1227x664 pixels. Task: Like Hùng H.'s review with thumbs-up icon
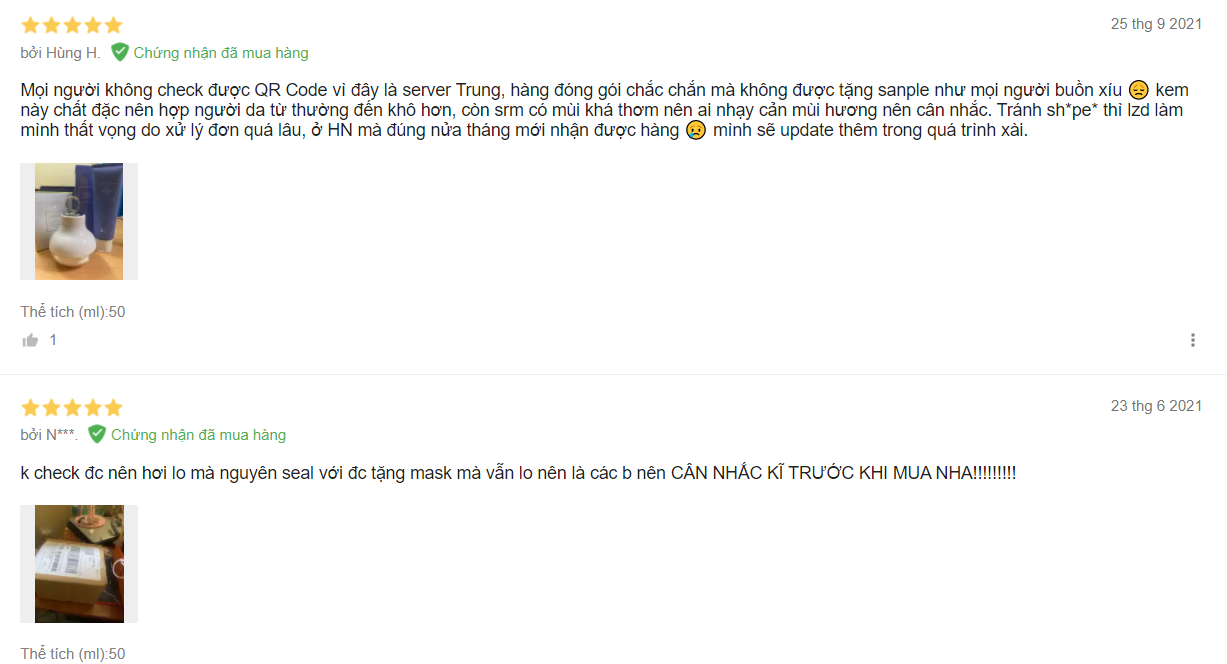(30, 340)
